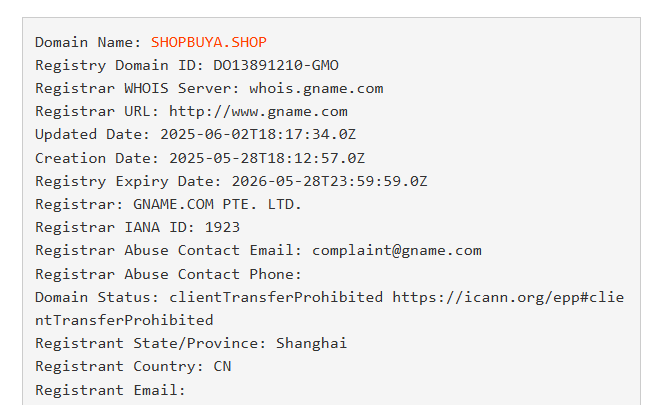Click the complaint@gname.com abuse email
Image resolution: width=647 pixels, height=405 pixels.
397,251
